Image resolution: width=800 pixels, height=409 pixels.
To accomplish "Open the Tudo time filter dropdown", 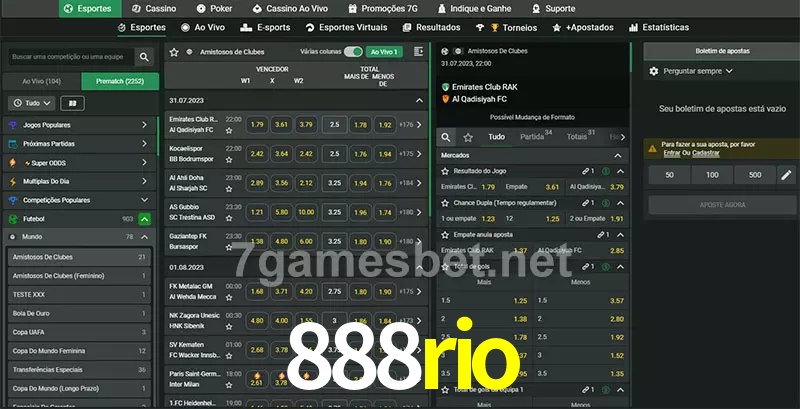I will coord(31,103).
